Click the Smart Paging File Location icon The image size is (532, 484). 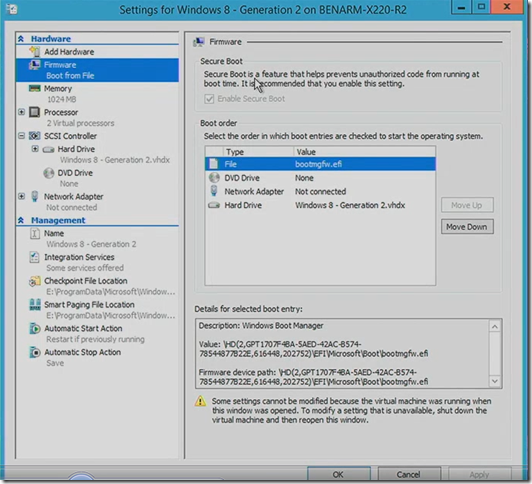pyautogui.click(x=35, y=305)
